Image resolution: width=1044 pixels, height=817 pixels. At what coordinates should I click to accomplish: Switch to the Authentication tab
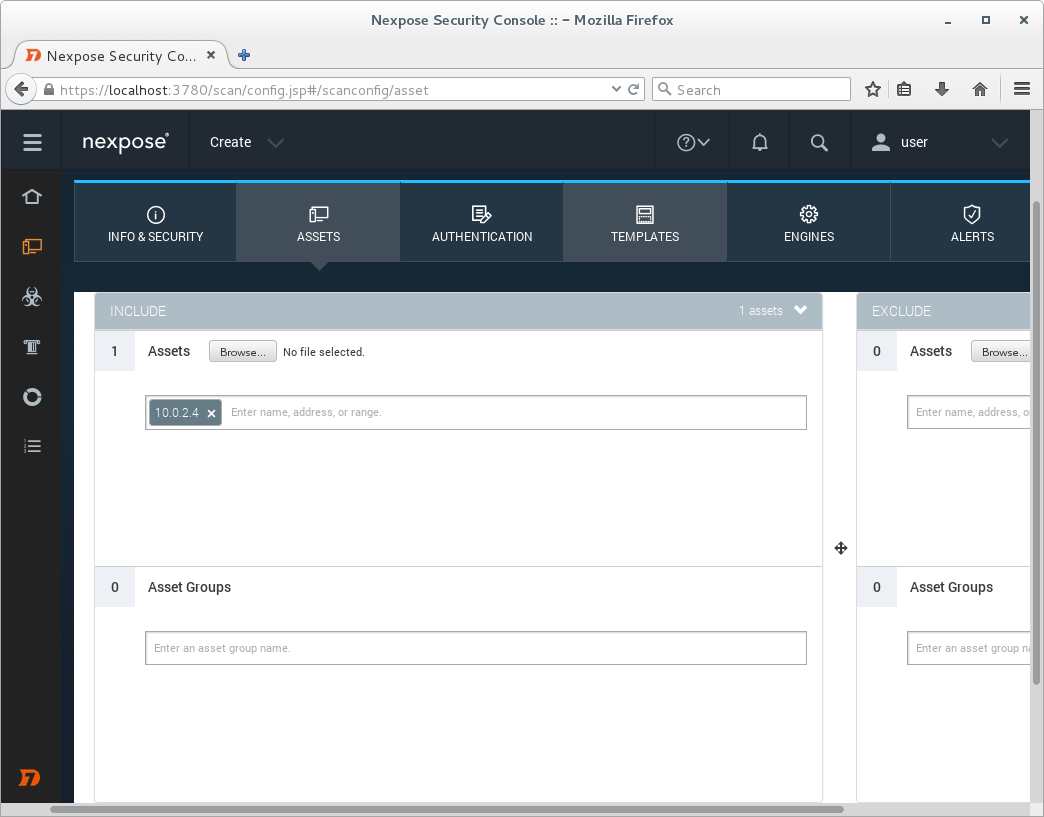(x=481, y=222)
